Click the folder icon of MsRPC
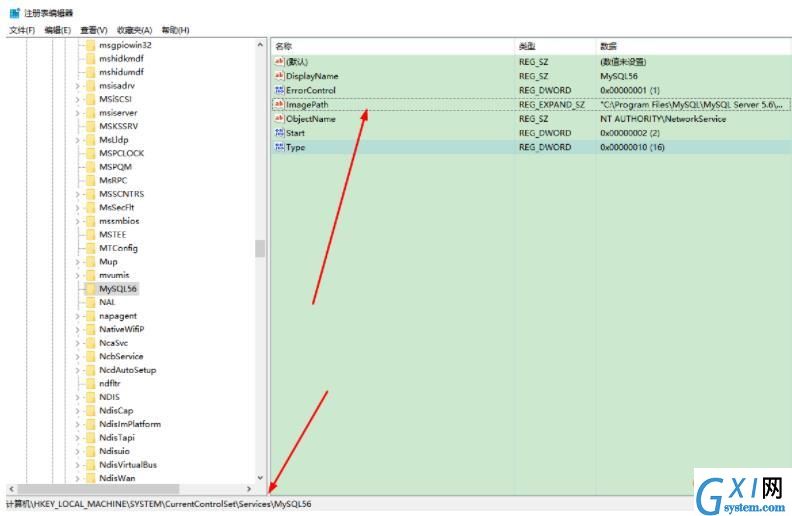This screenshot has width=792, height=516. pos(90,180)
